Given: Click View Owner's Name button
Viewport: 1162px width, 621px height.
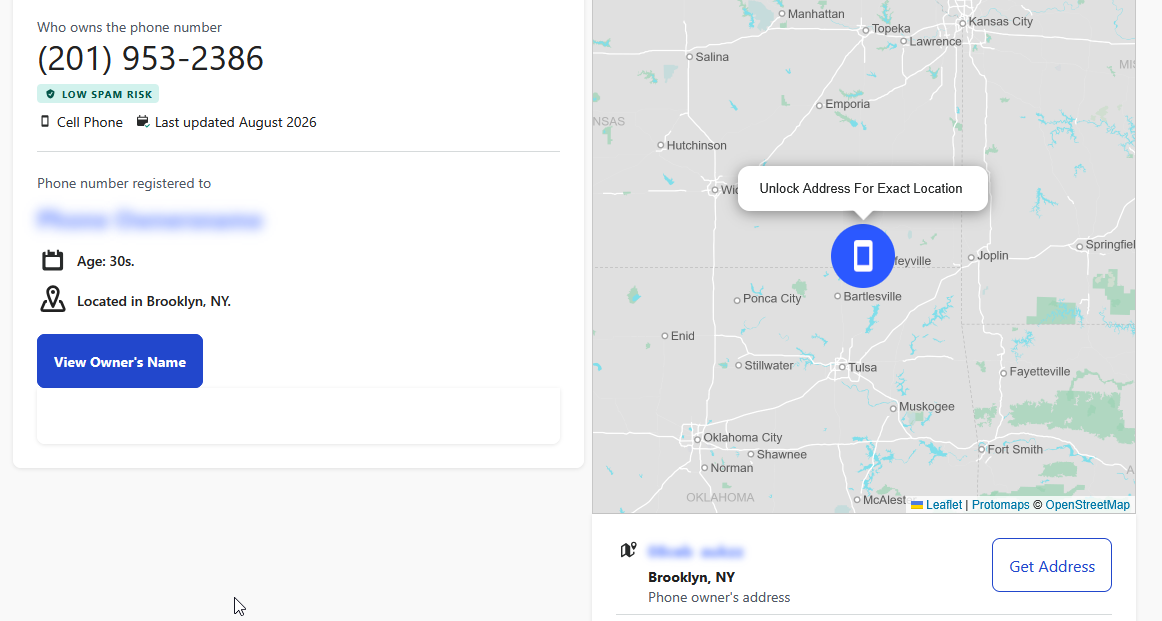Looking at the screenshot, I should [x=120, y=361].
